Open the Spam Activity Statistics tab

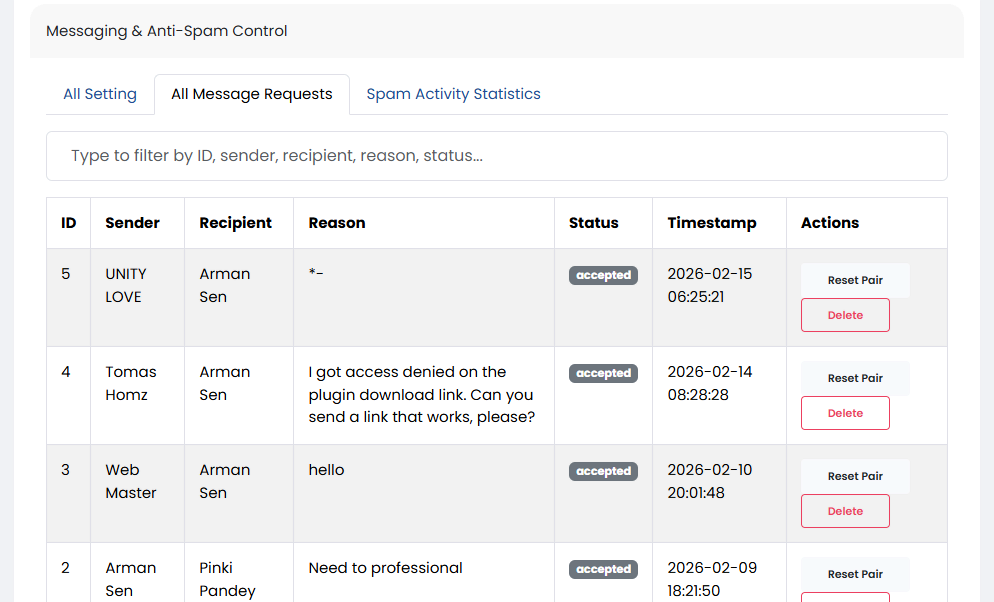(x=453, y=94)
